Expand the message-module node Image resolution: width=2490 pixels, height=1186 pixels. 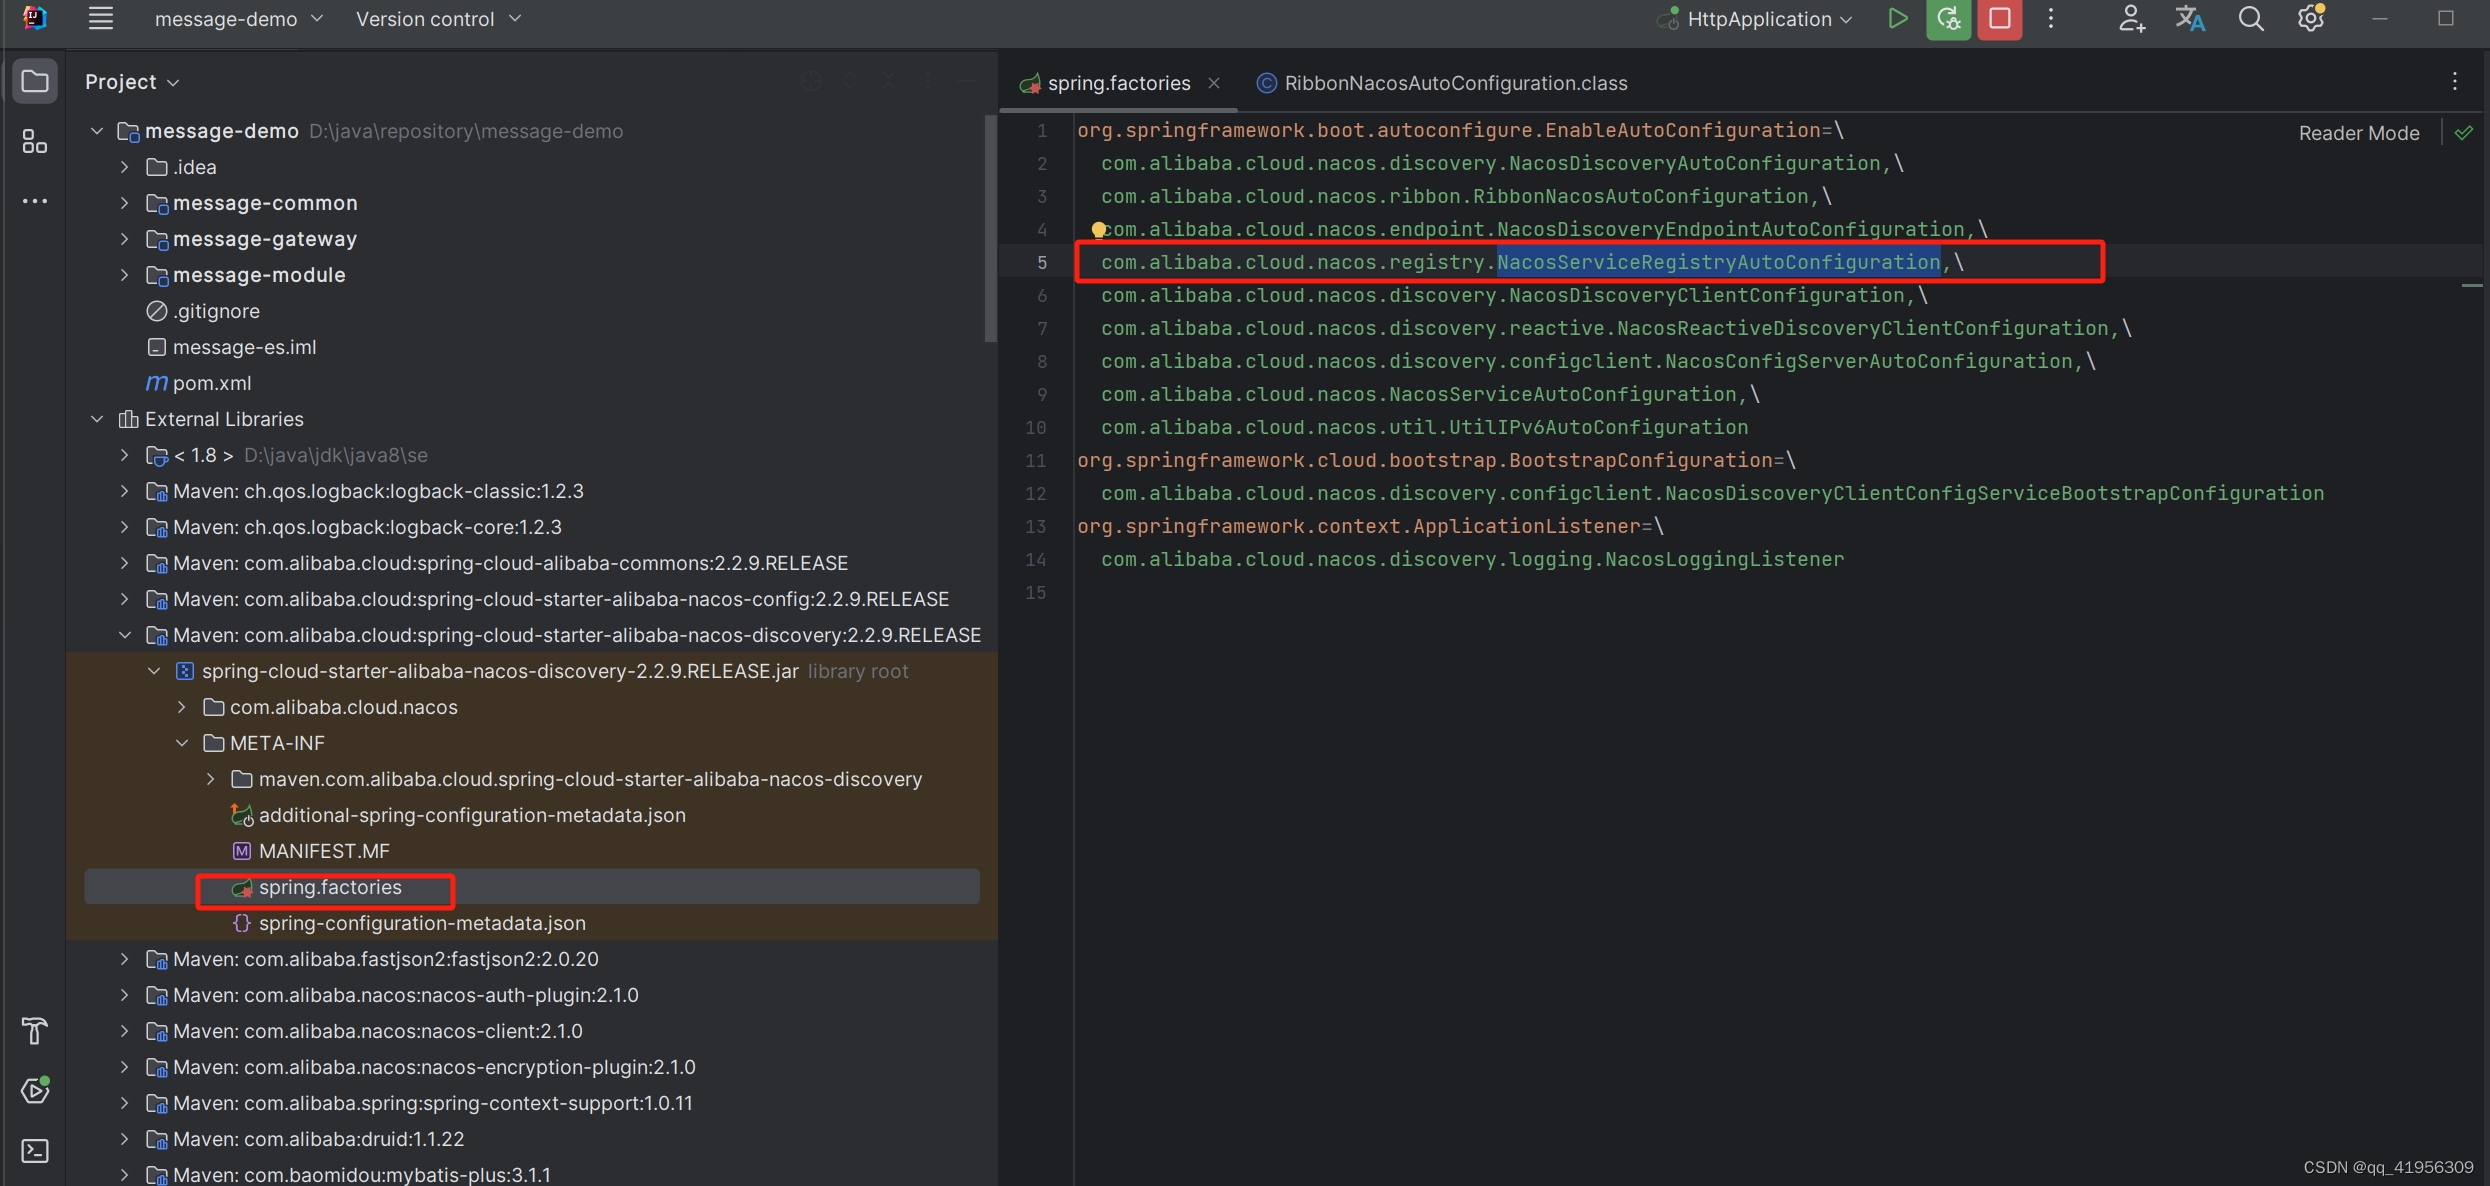pos(124,275)
